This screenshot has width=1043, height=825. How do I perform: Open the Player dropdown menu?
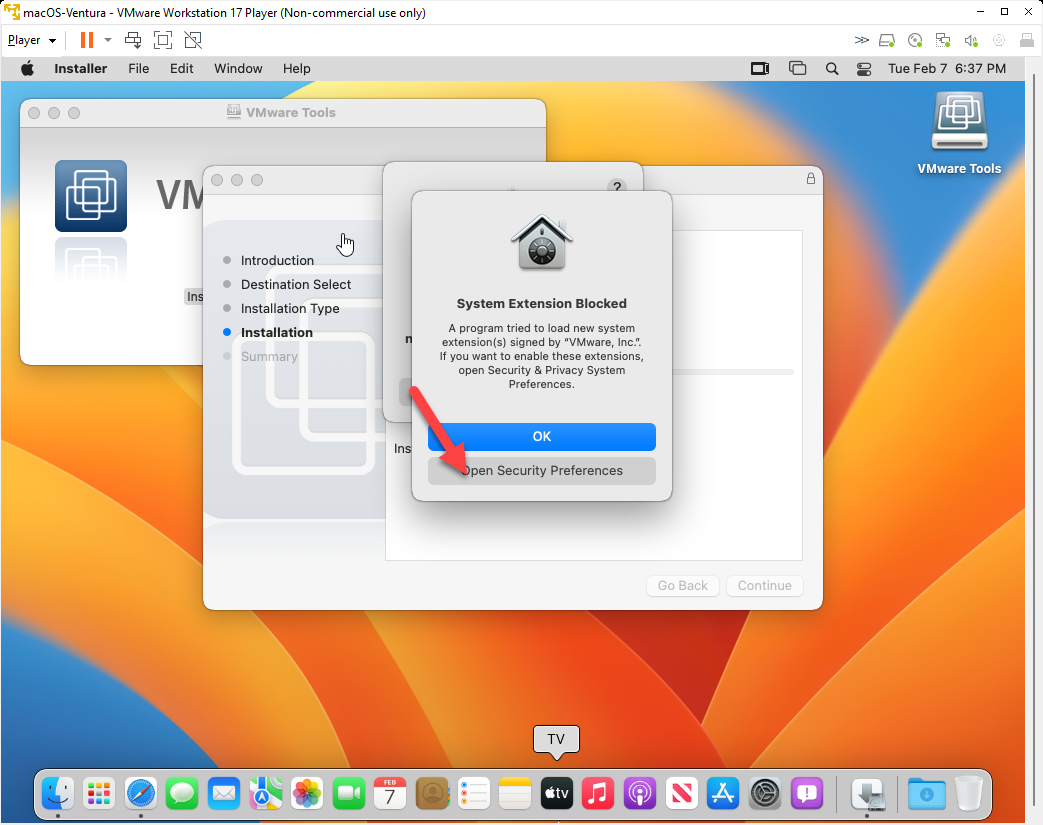[31, 40]
